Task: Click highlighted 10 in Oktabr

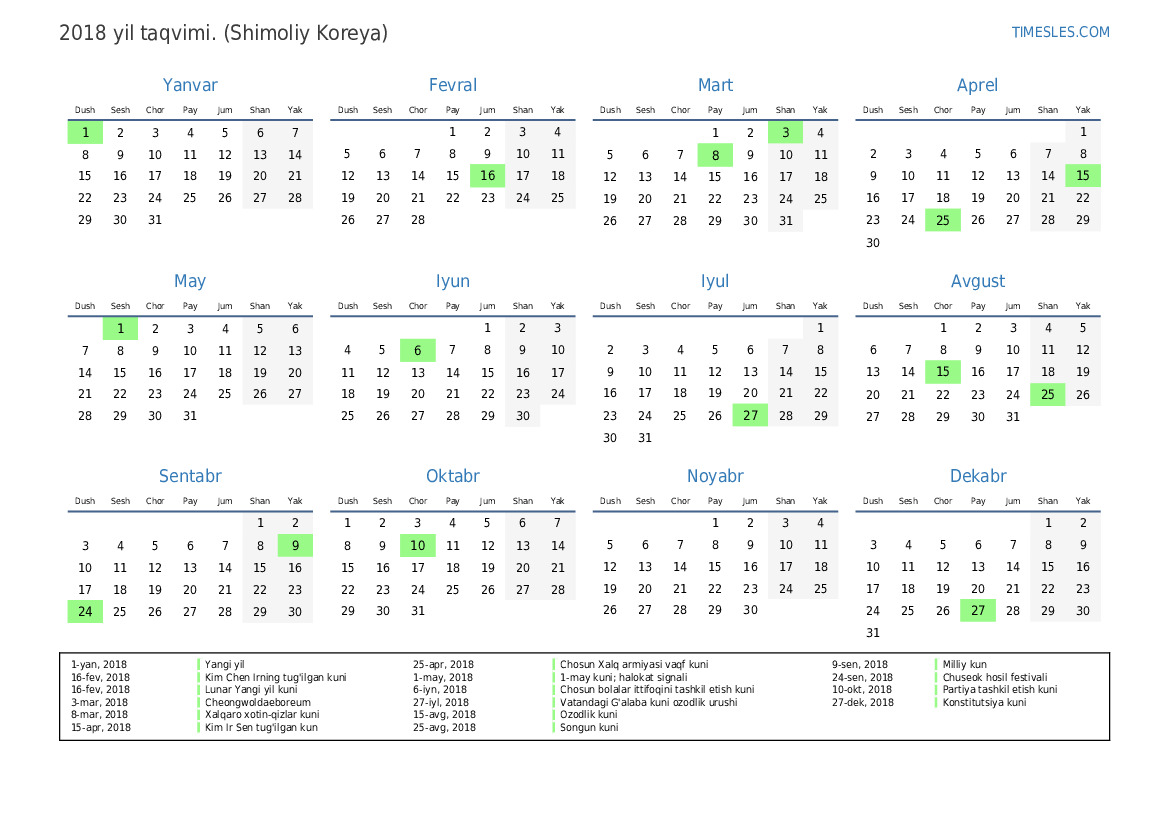Action: tap(418, 546)
